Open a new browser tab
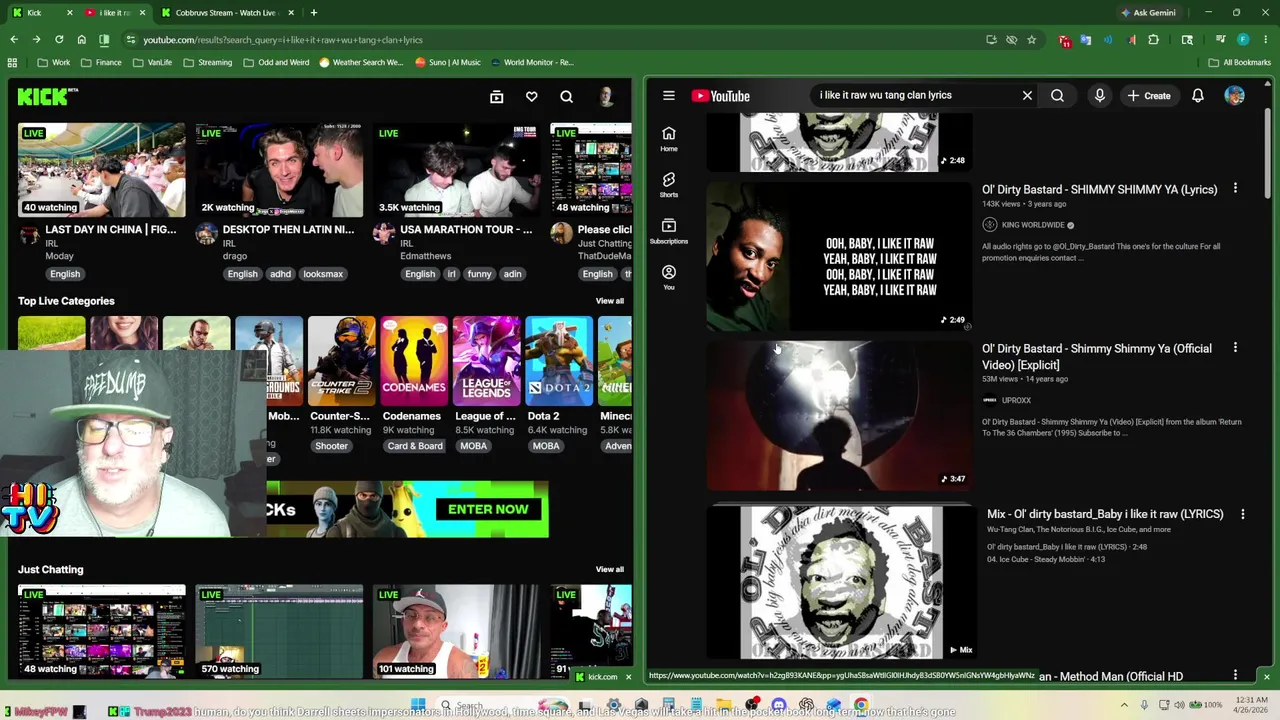 click(313, 13)
